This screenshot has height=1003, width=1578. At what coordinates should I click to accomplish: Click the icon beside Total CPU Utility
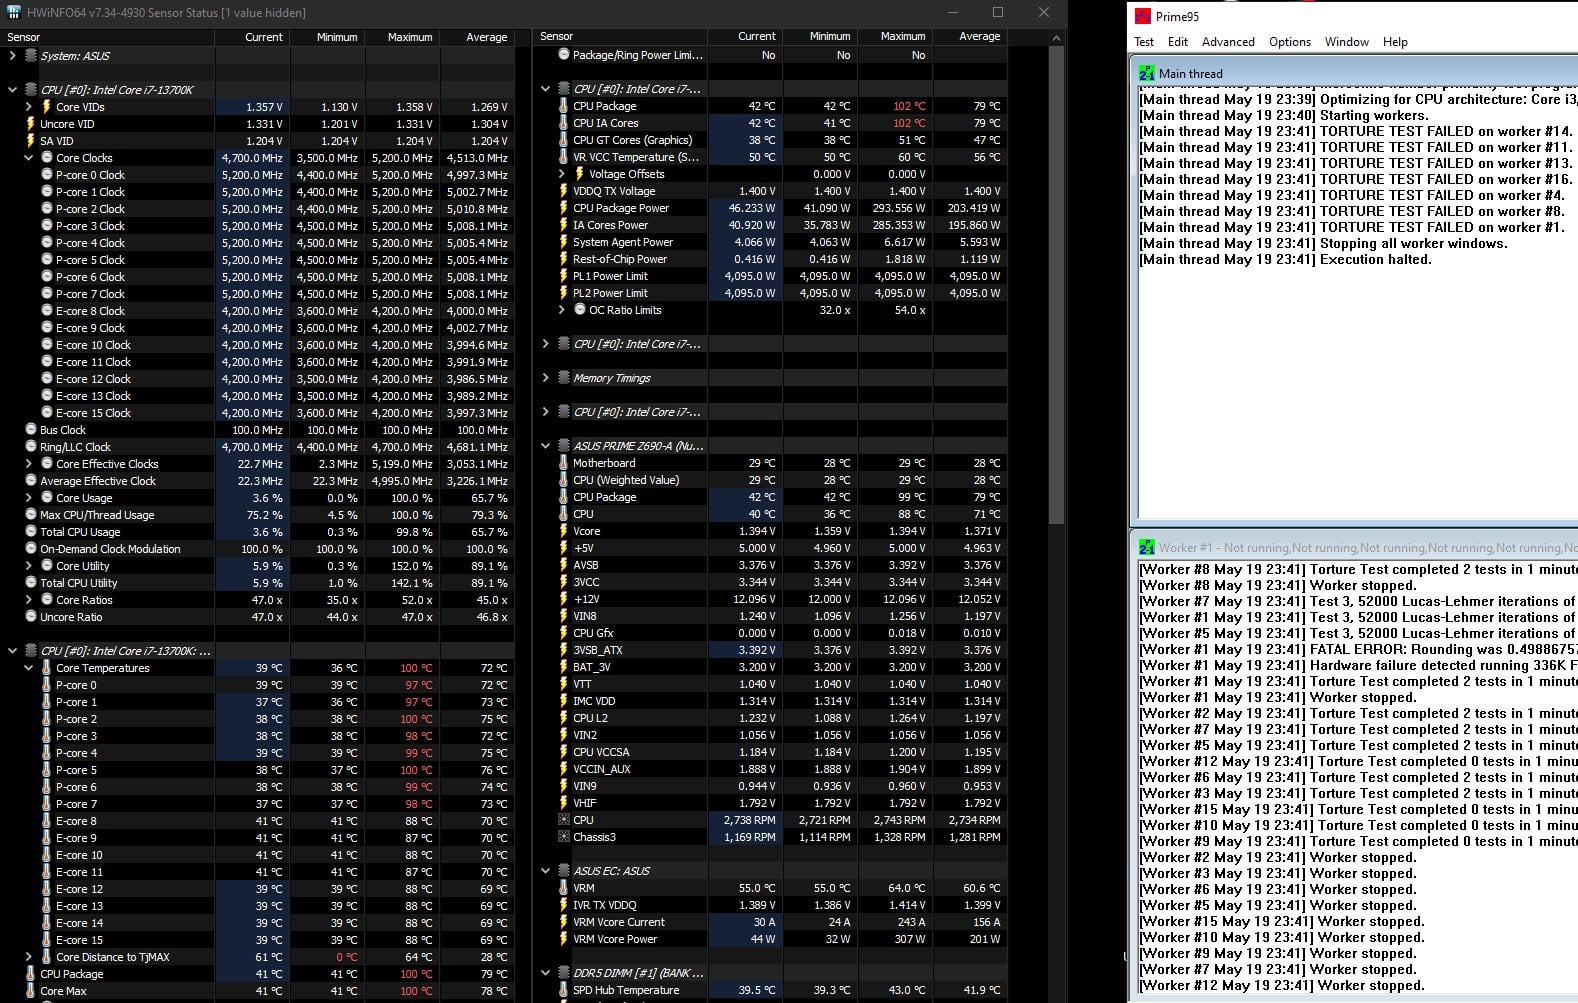(31, 583)
